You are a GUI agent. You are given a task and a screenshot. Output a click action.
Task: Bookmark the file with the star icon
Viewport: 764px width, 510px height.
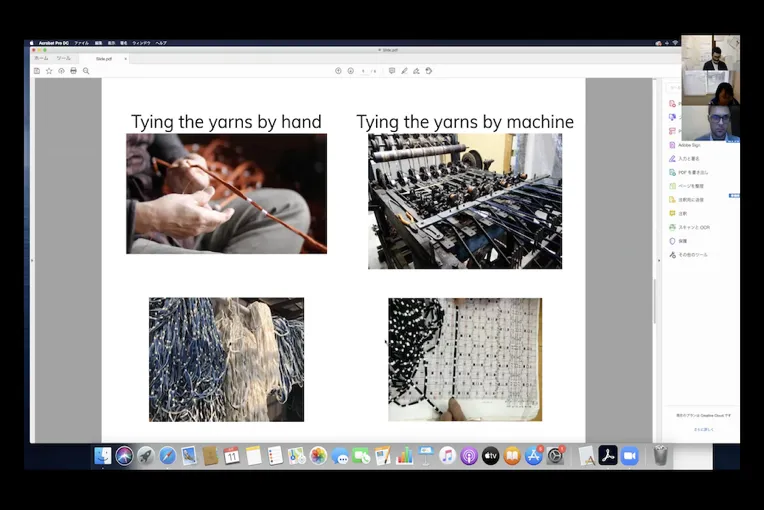(x=49, y=71)
